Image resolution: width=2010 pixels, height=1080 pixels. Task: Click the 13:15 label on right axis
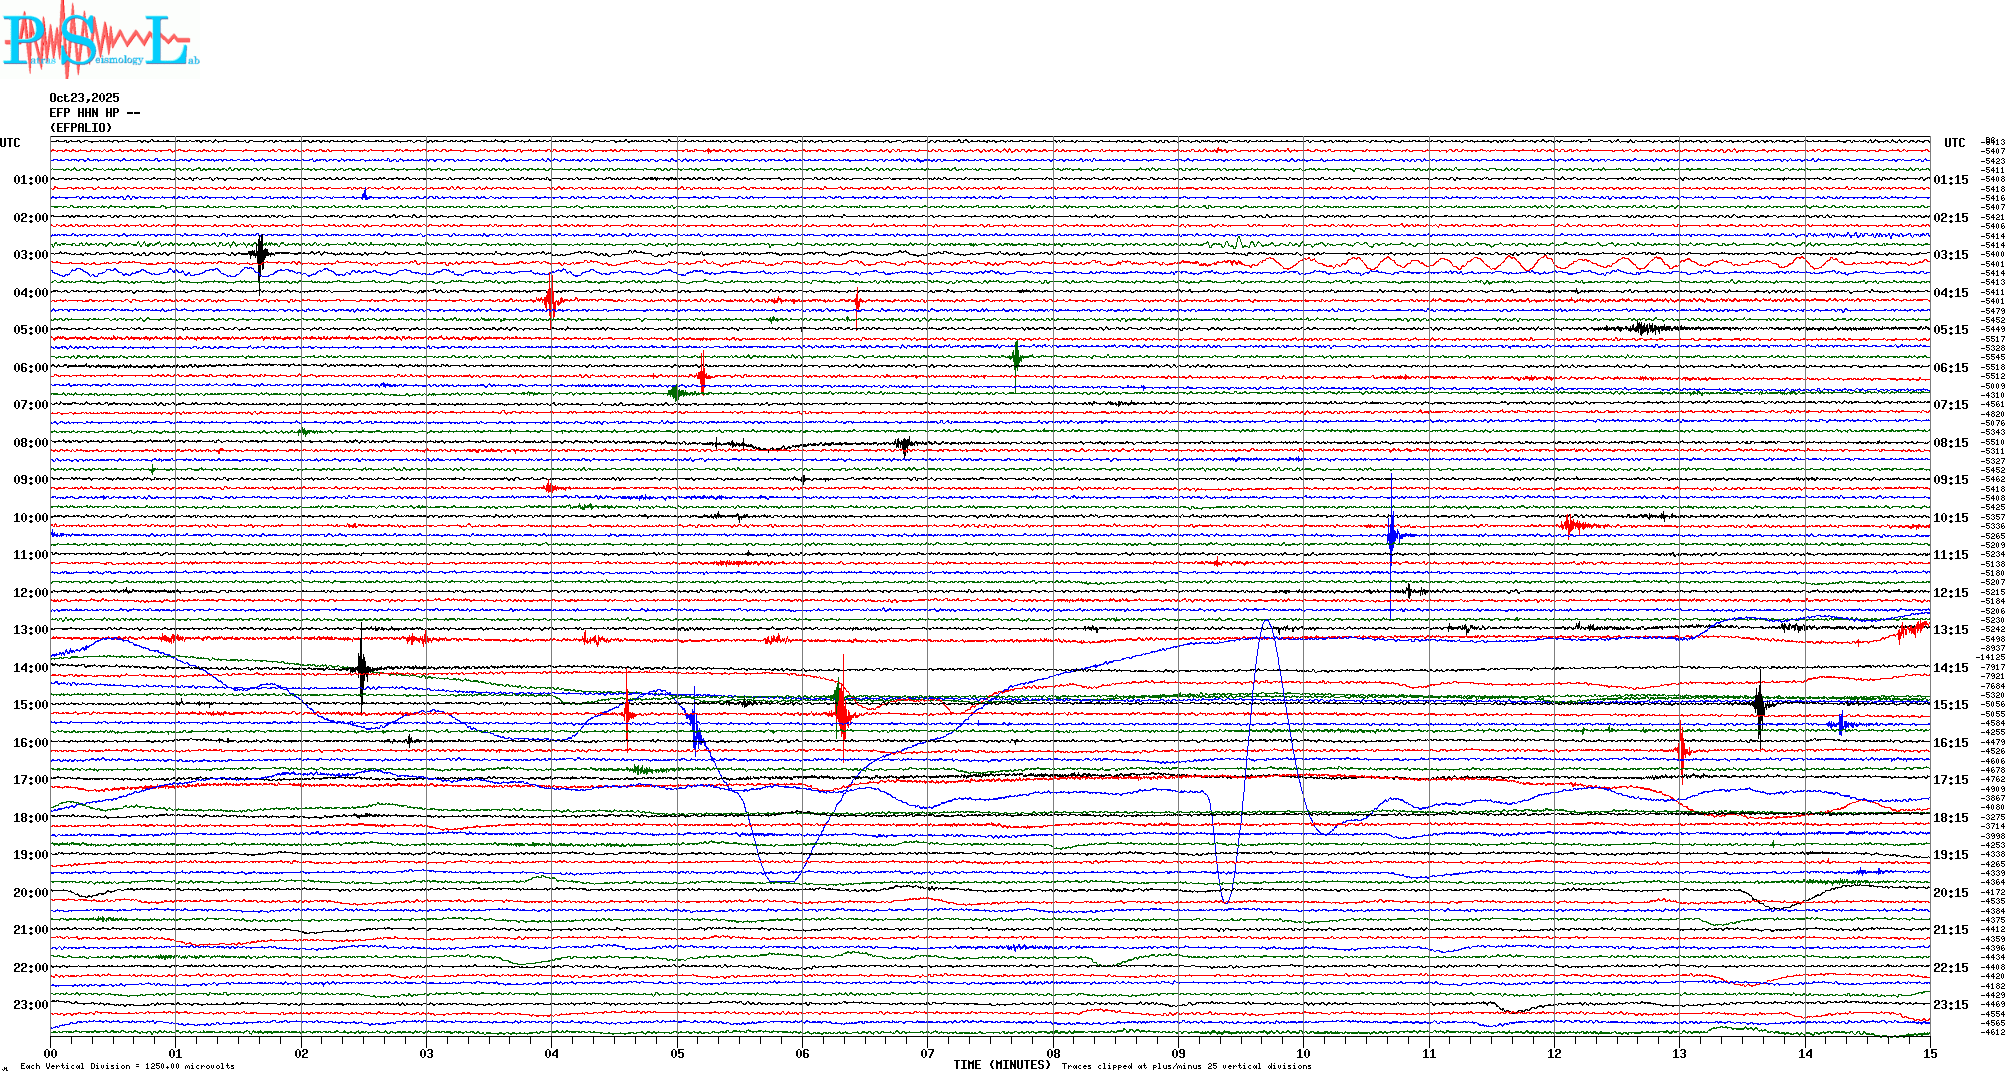[x=1950, y=630]
